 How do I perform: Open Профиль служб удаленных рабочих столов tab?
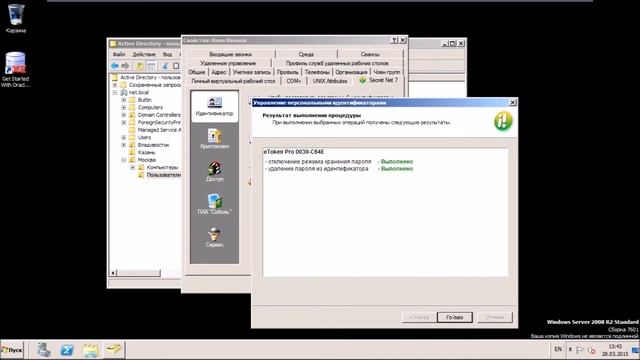click(x=337, y=63)
